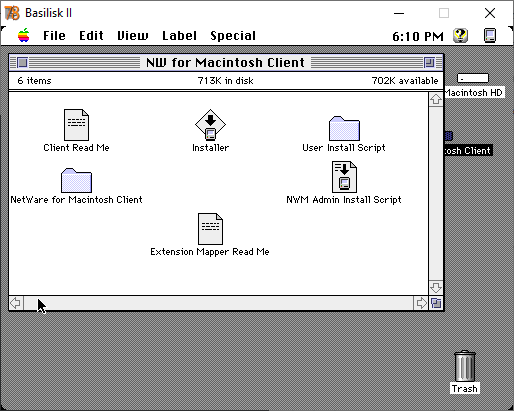Open the Edit menu

91,36
